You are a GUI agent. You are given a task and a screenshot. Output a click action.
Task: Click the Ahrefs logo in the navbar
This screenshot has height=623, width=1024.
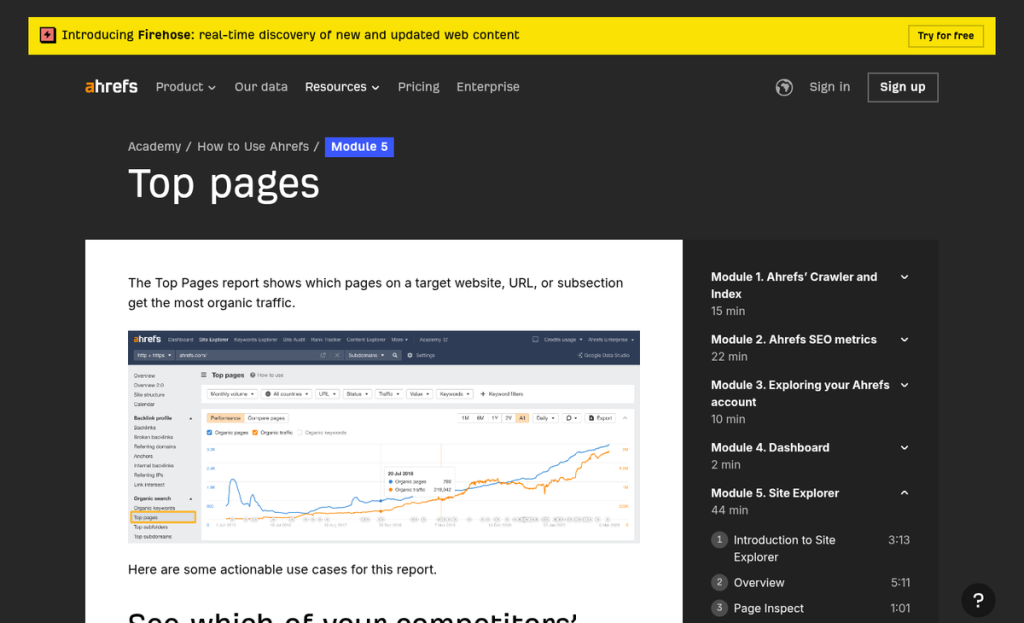click(110, 87)
